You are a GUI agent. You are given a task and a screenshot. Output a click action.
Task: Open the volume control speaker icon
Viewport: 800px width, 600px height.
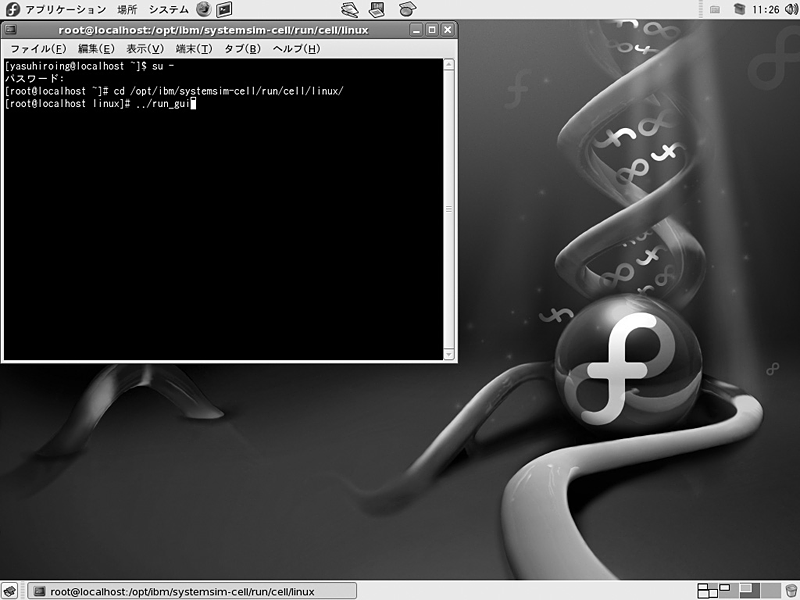click(790, 9)
